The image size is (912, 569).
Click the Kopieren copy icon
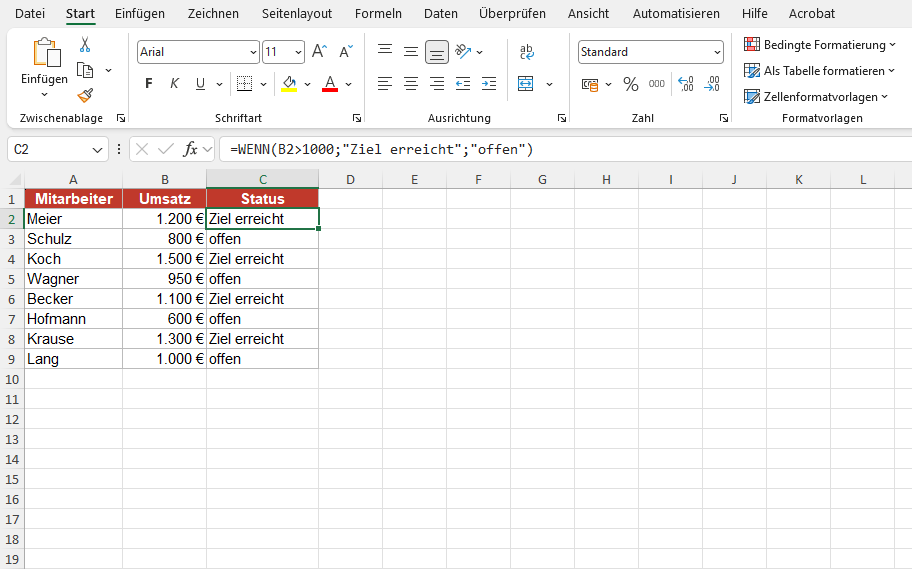click(x=85, y=70)
